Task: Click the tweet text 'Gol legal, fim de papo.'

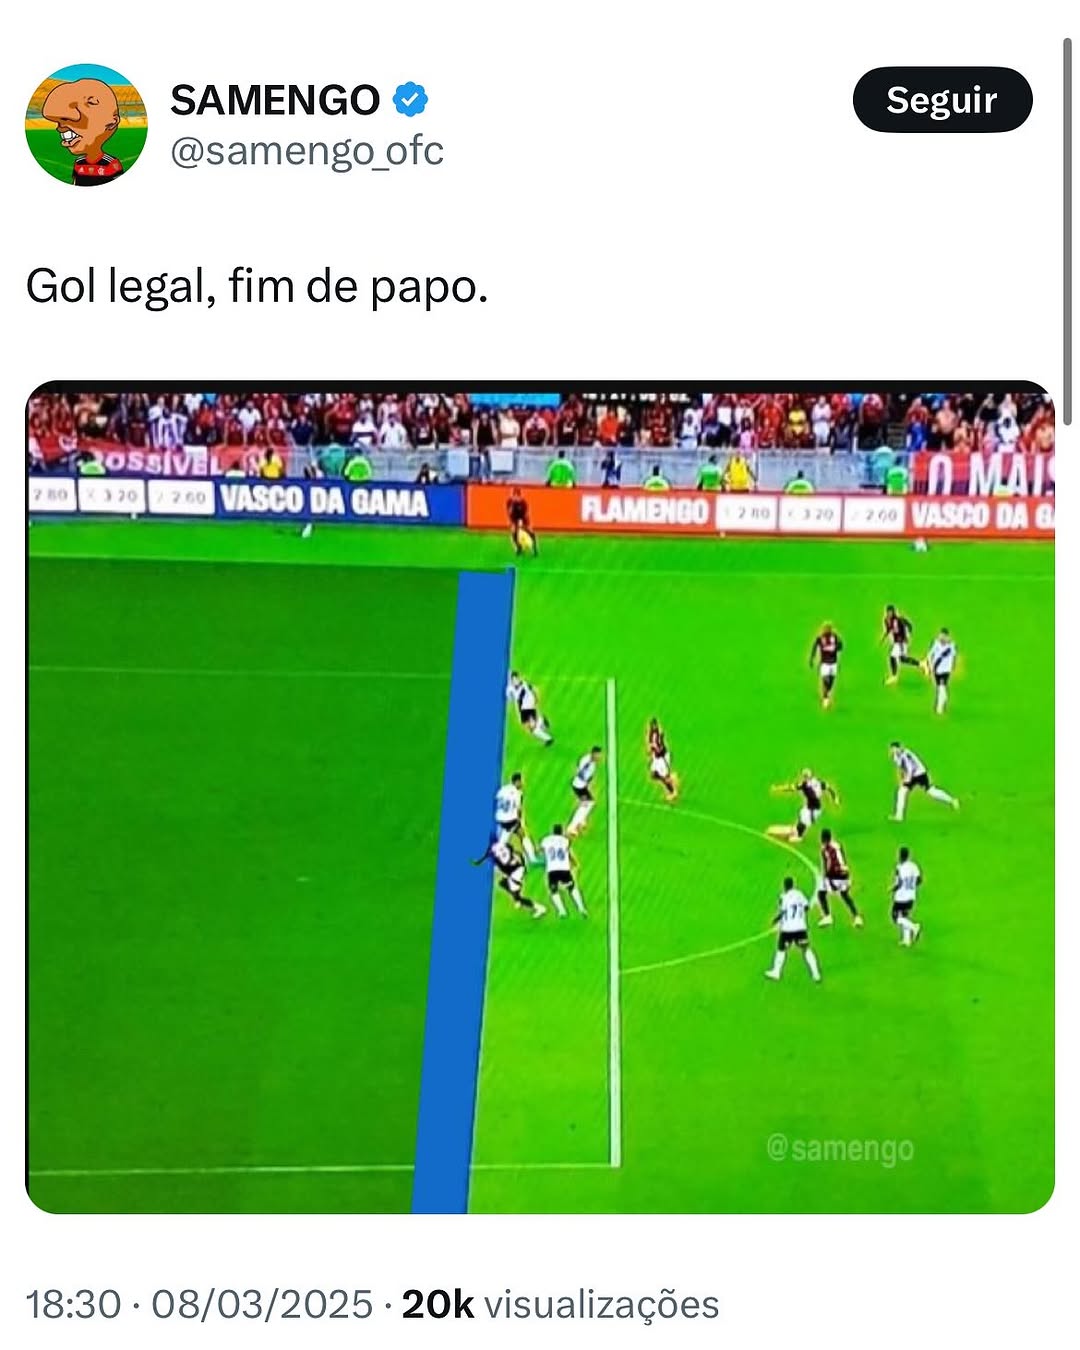Action: coord(257,287)
